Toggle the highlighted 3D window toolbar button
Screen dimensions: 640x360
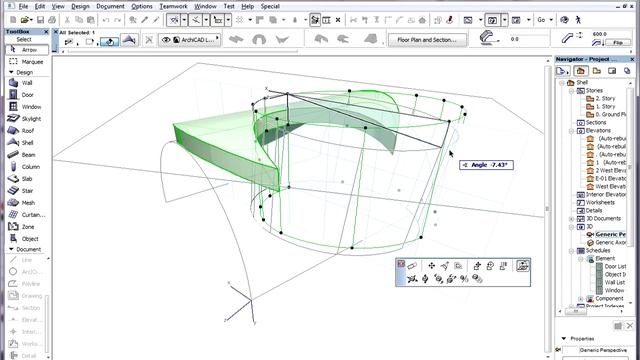click(492, 20)
